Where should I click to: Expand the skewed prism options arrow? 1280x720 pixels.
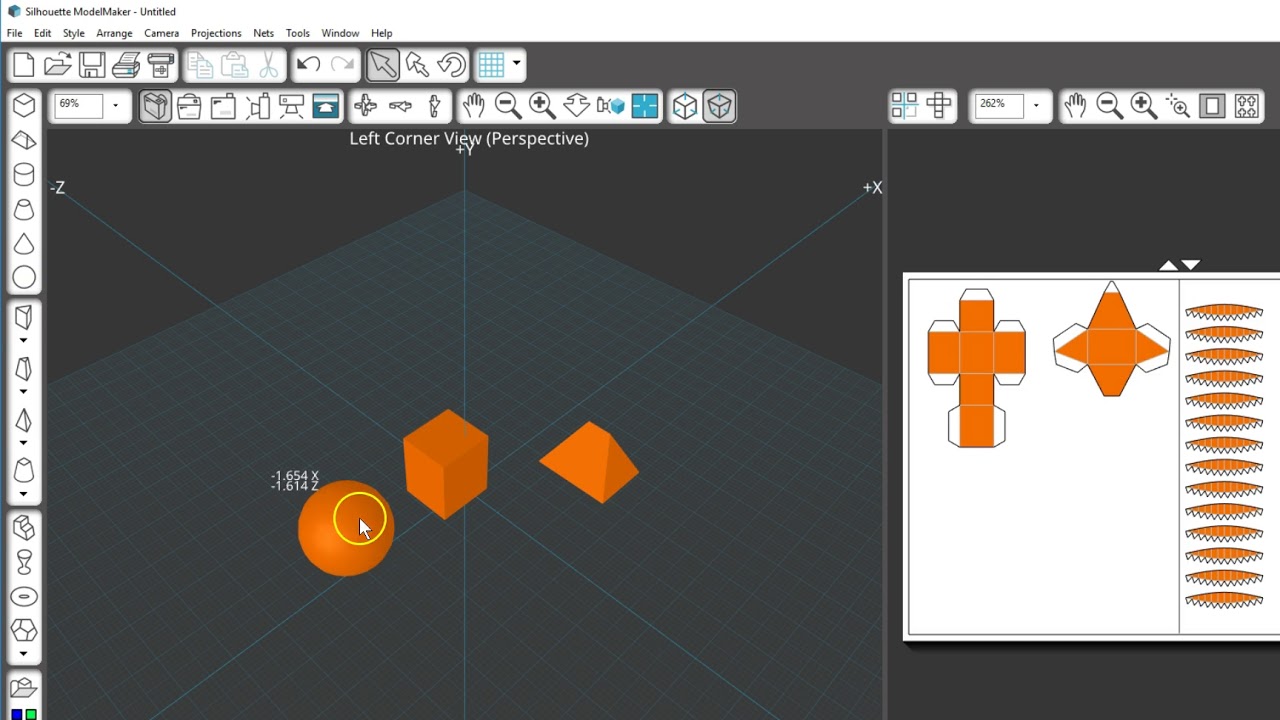[24, 391]
